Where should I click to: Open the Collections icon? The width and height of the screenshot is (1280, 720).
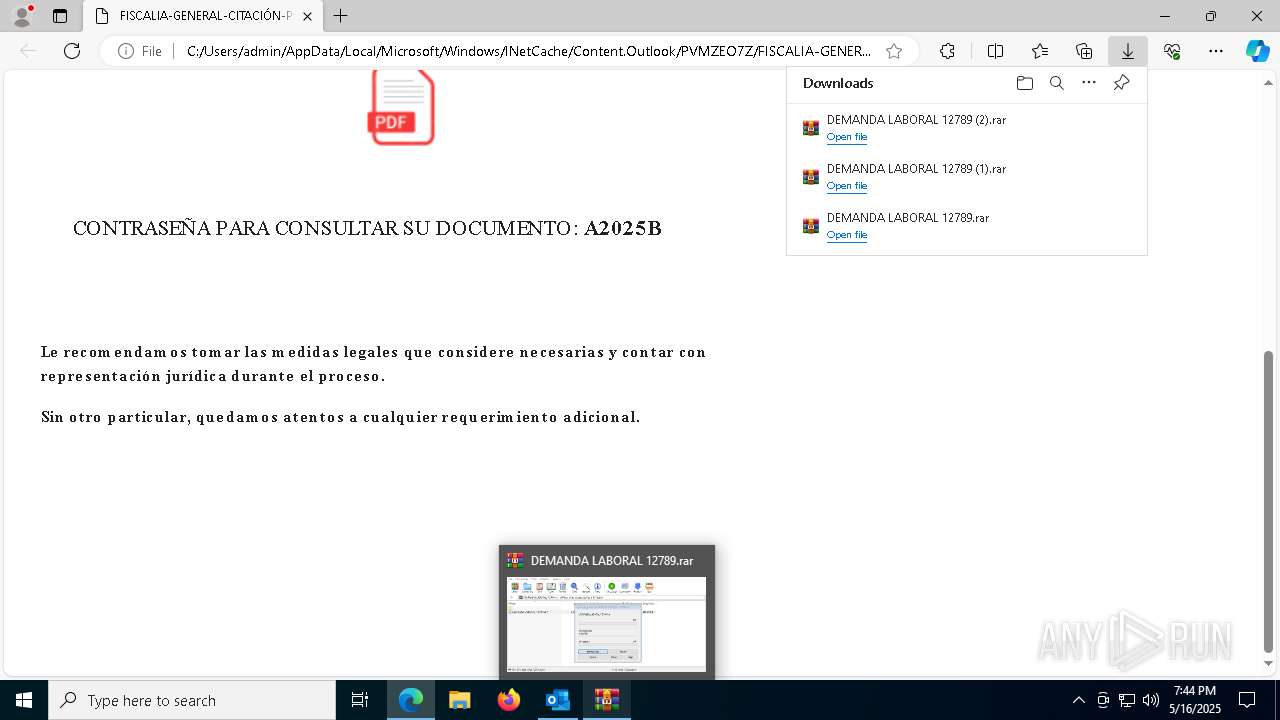[x=1084, y=51]
